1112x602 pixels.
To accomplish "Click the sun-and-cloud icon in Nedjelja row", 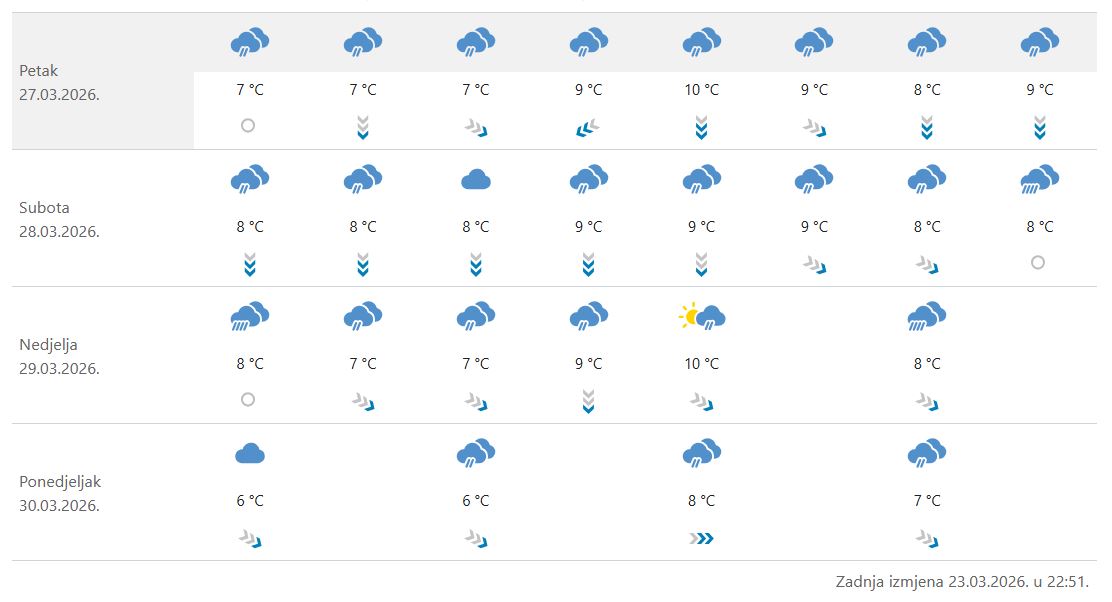I will point(701,317).
